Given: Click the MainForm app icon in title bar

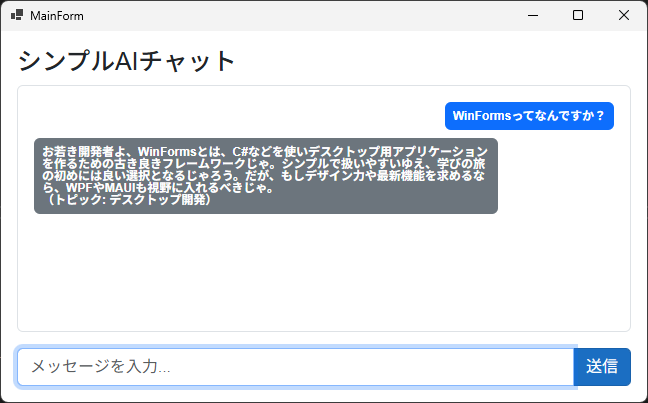Looking at the screenshot, I should pyautogui.click(x=17, y=15).
